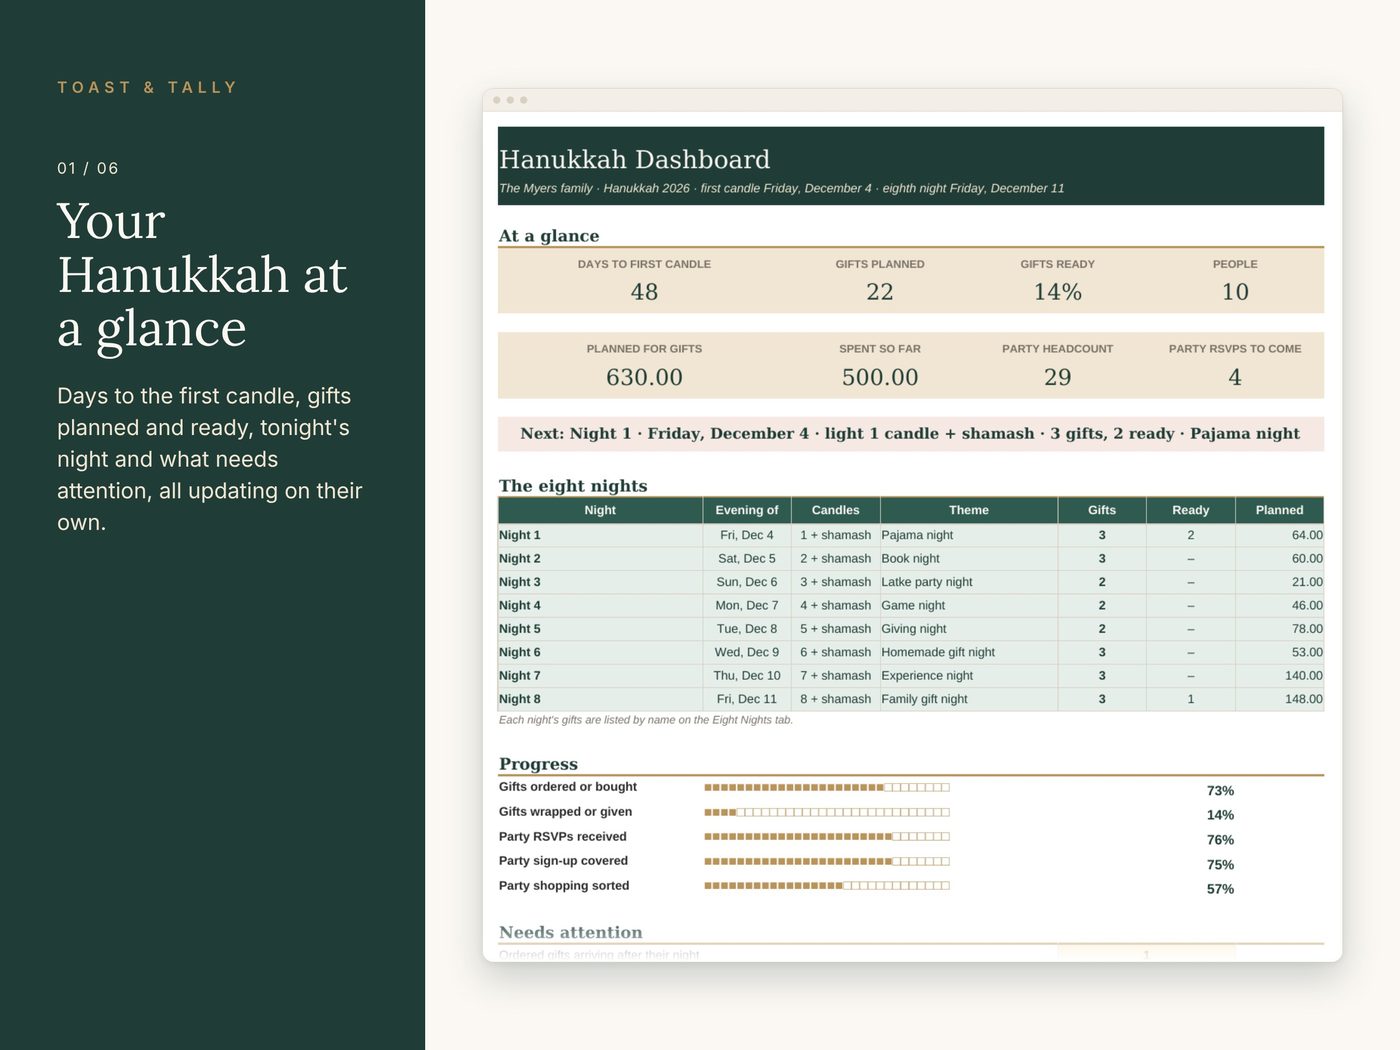Click the Evening of column header
The width and height of the screenshot is (1400, 1050).
point(747,510)
